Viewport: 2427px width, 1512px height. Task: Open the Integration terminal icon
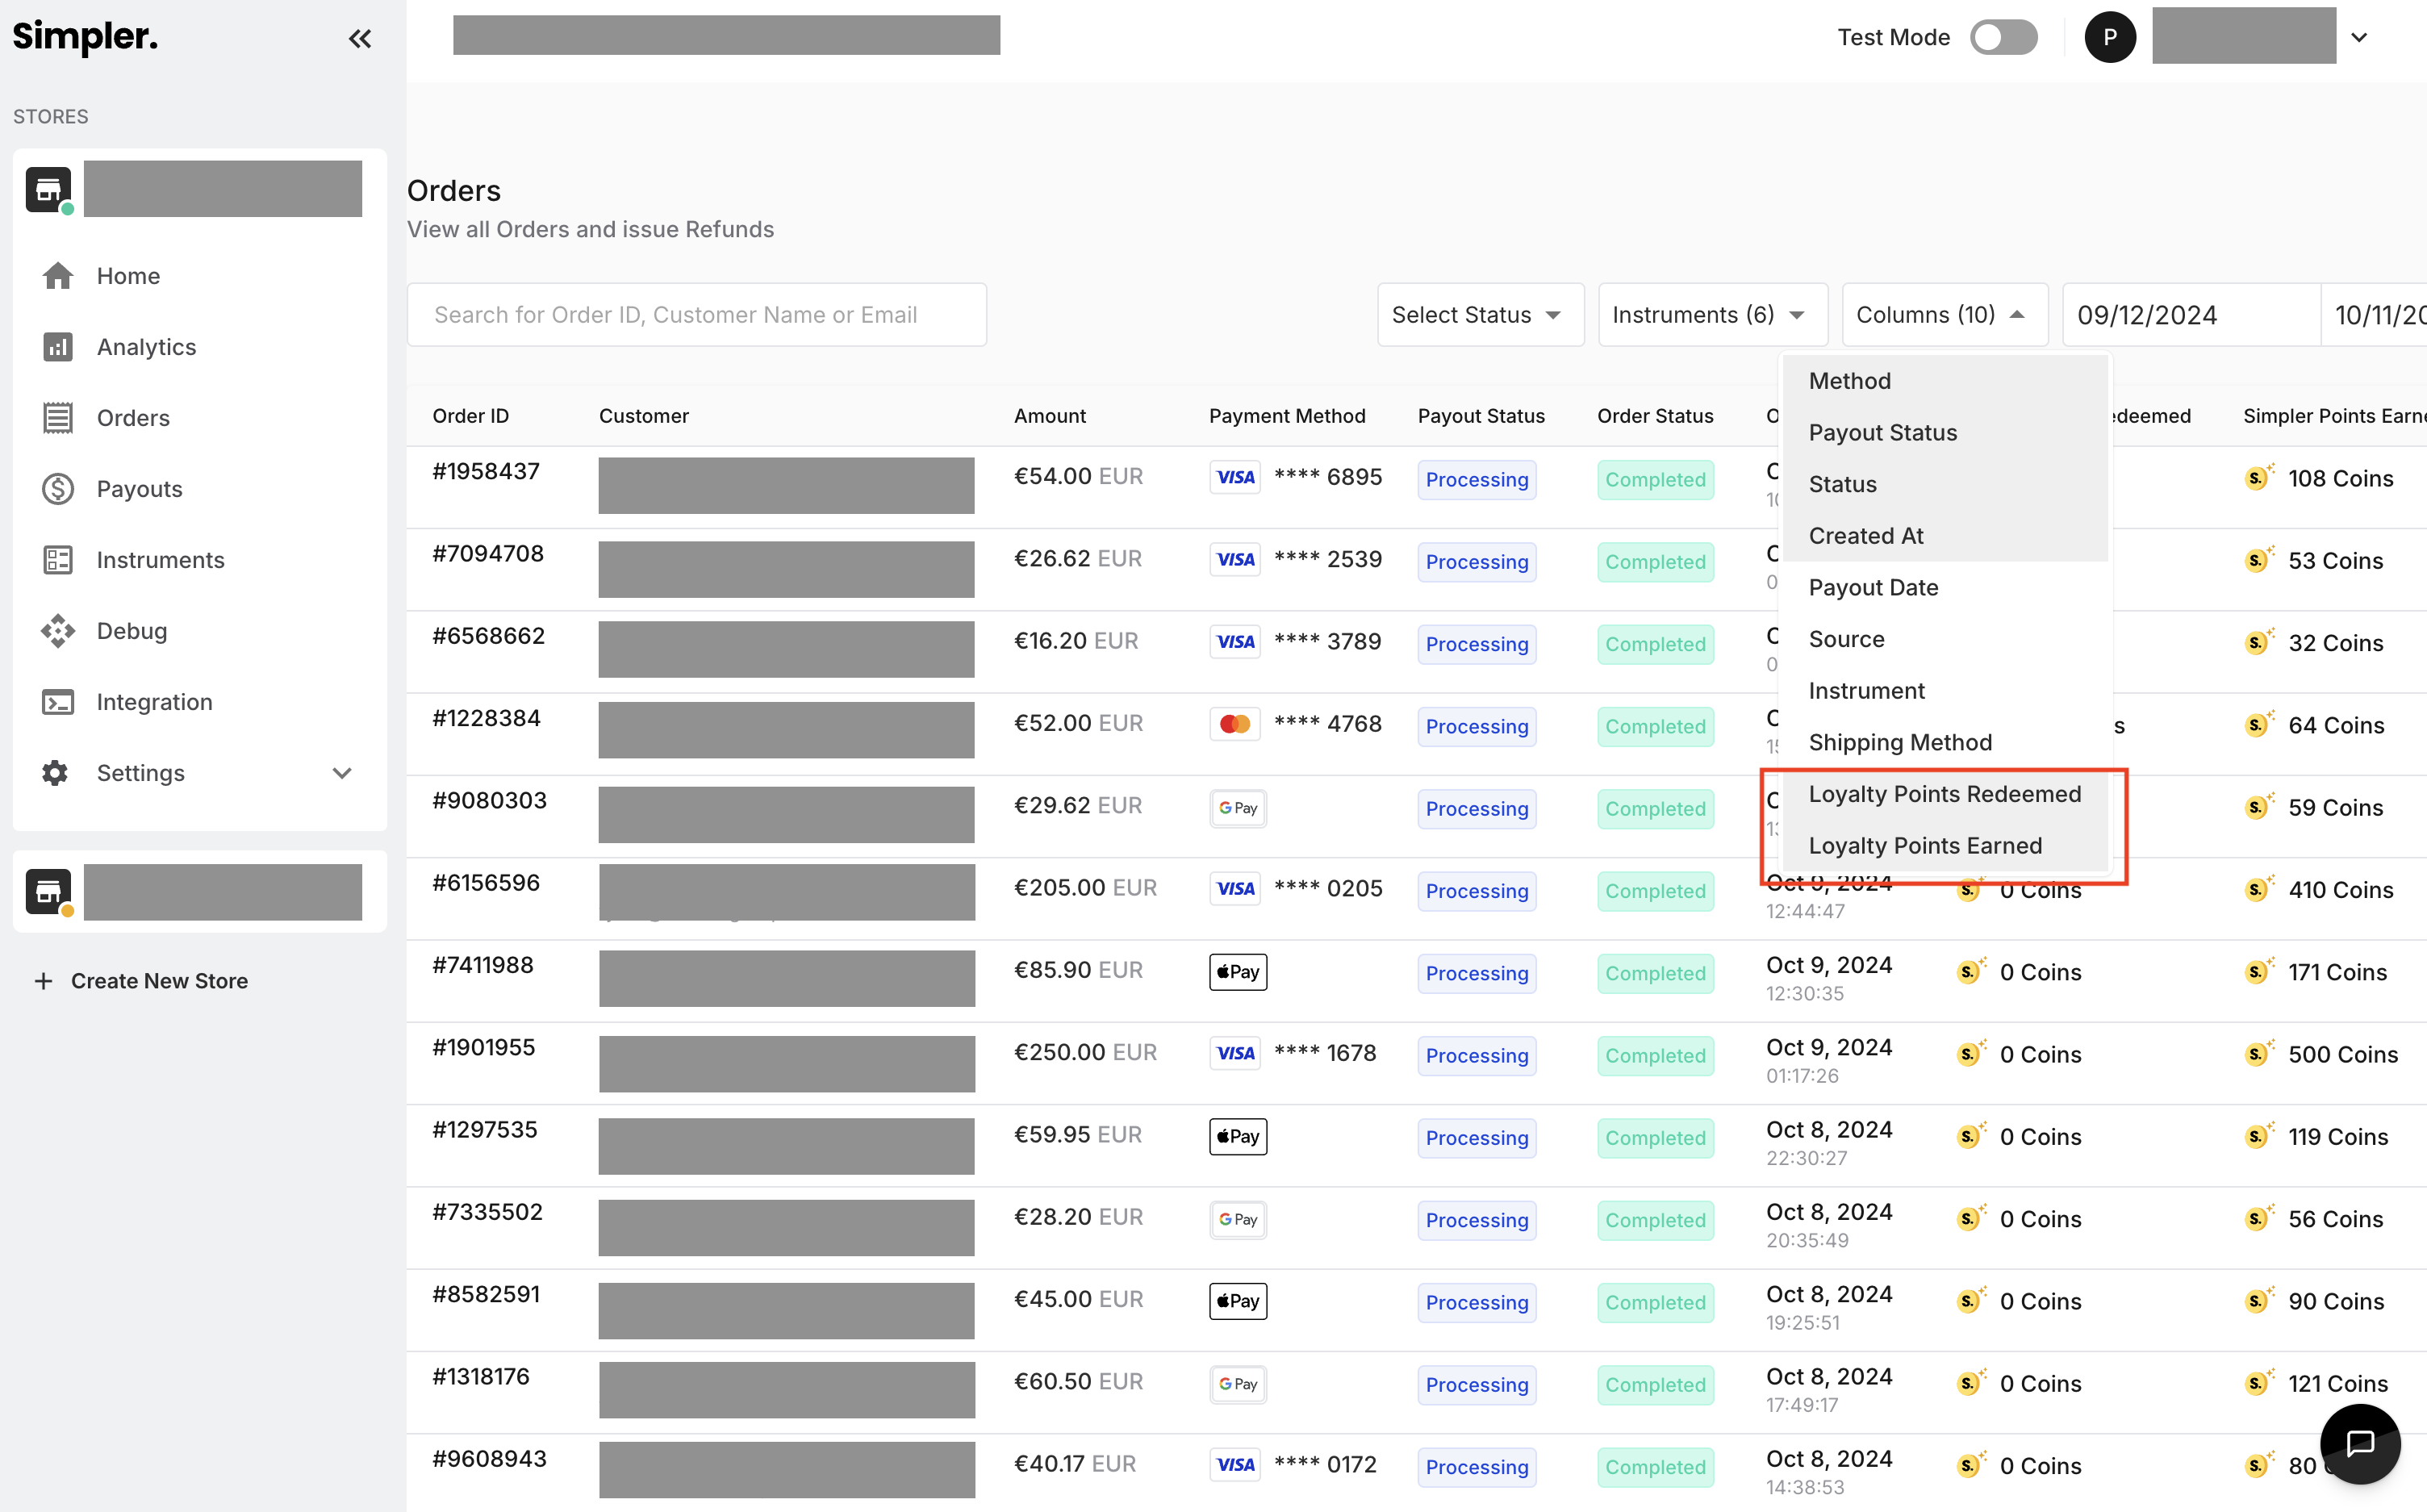(58, 701)
